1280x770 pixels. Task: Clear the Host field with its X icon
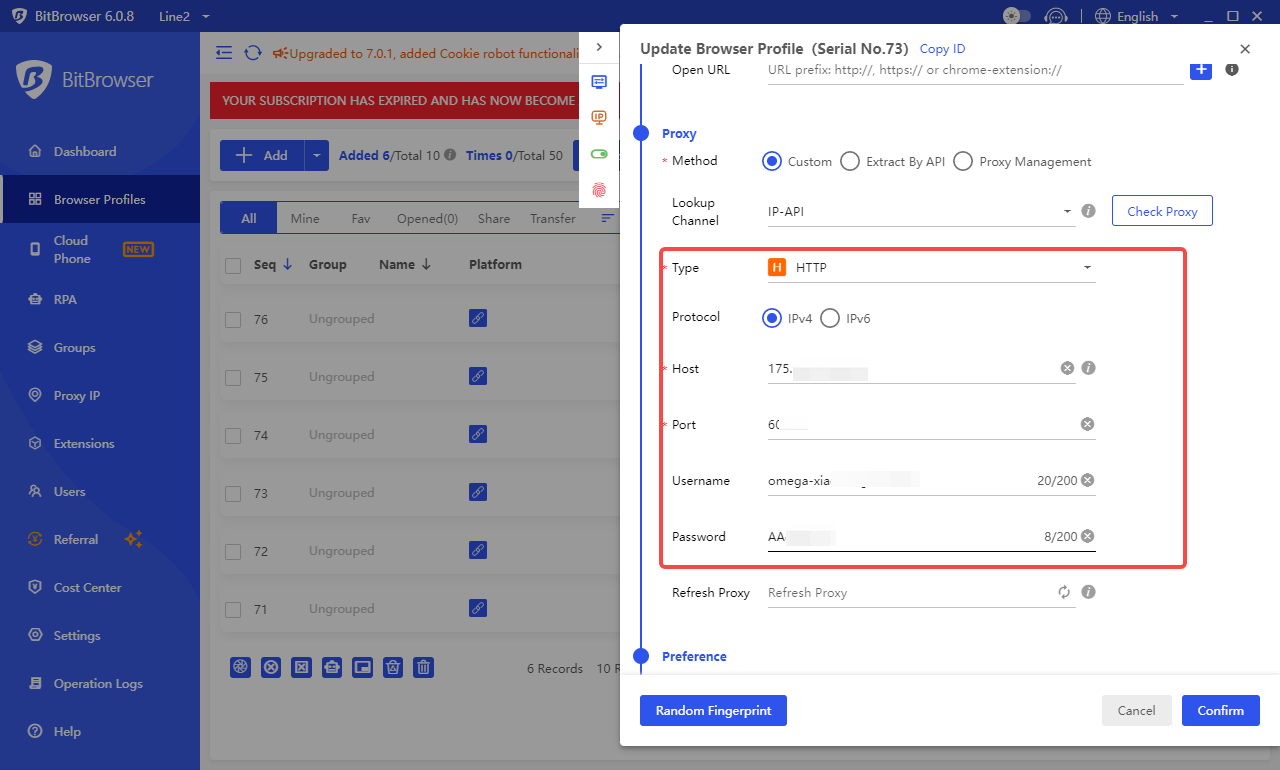pos(1067,369)
